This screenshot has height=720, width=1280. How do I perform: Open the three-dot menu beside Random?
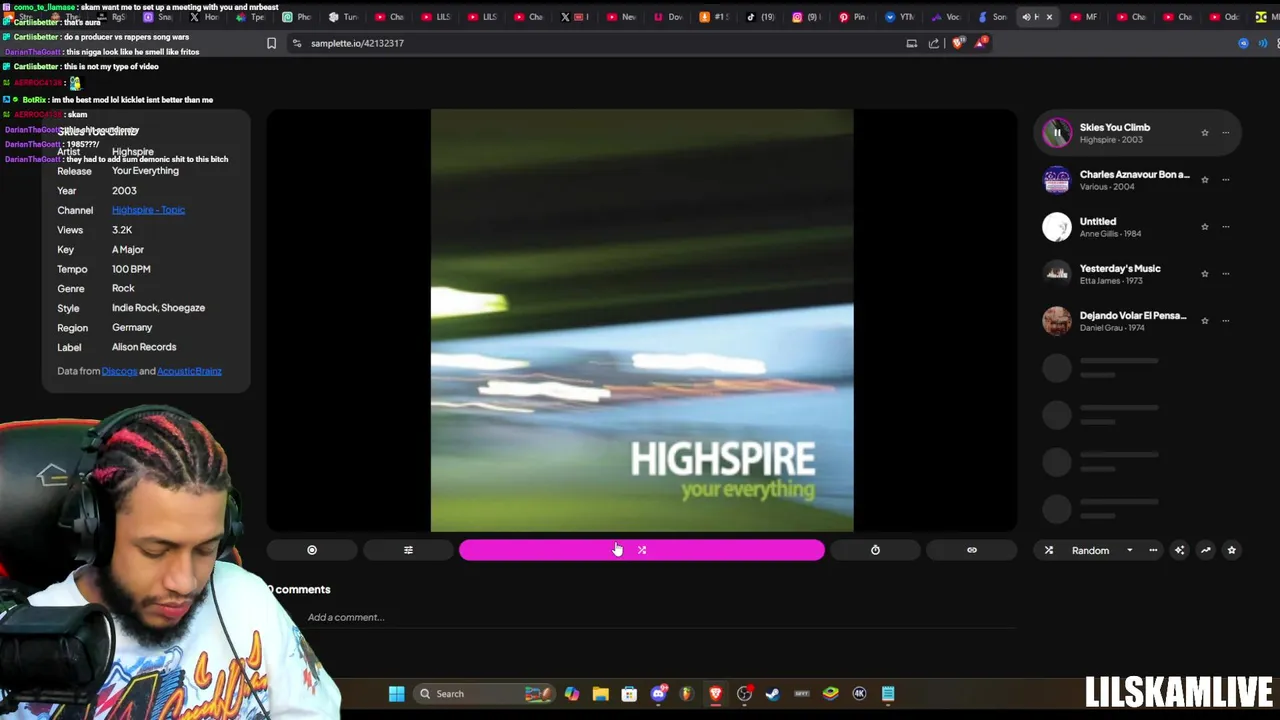tap(1153, 550)
